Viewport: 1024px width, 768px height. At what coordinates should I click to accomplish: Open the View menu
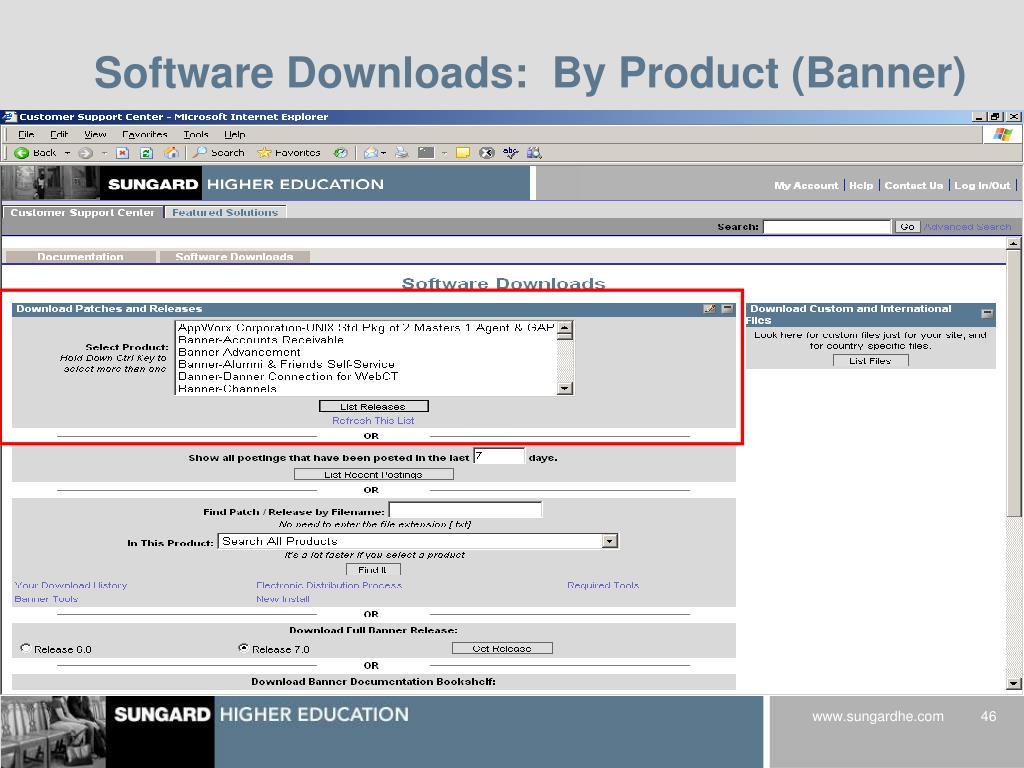pos(95,135)
